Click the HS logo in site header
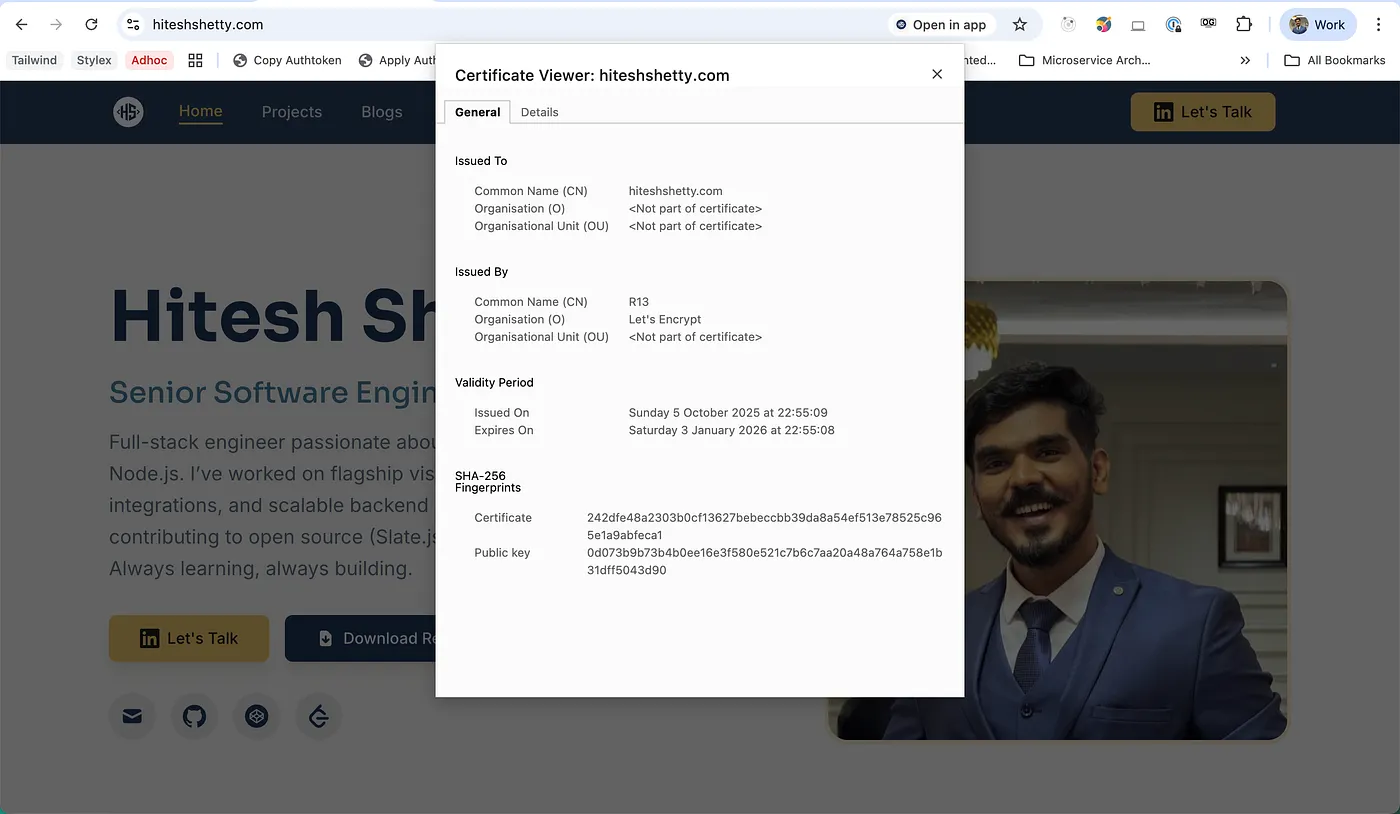The height and width of the screenshot is (814, 1400). (128, 112)
